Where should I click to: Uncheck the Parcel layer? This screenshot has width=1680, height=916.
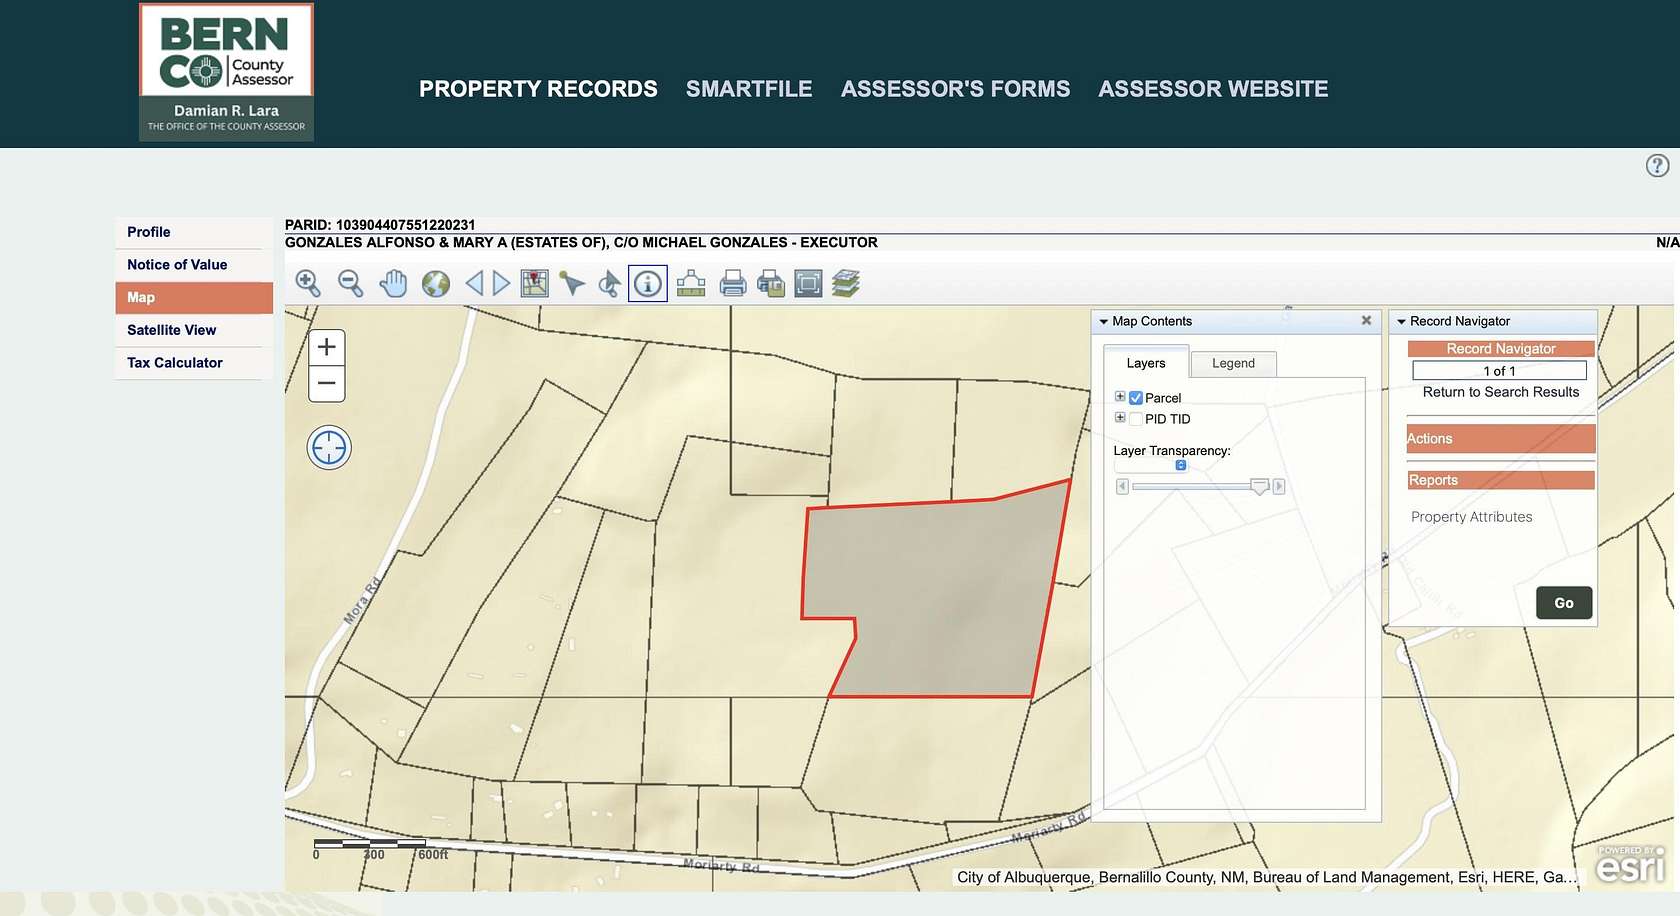pyautogui.click(x=1135, y=397)
